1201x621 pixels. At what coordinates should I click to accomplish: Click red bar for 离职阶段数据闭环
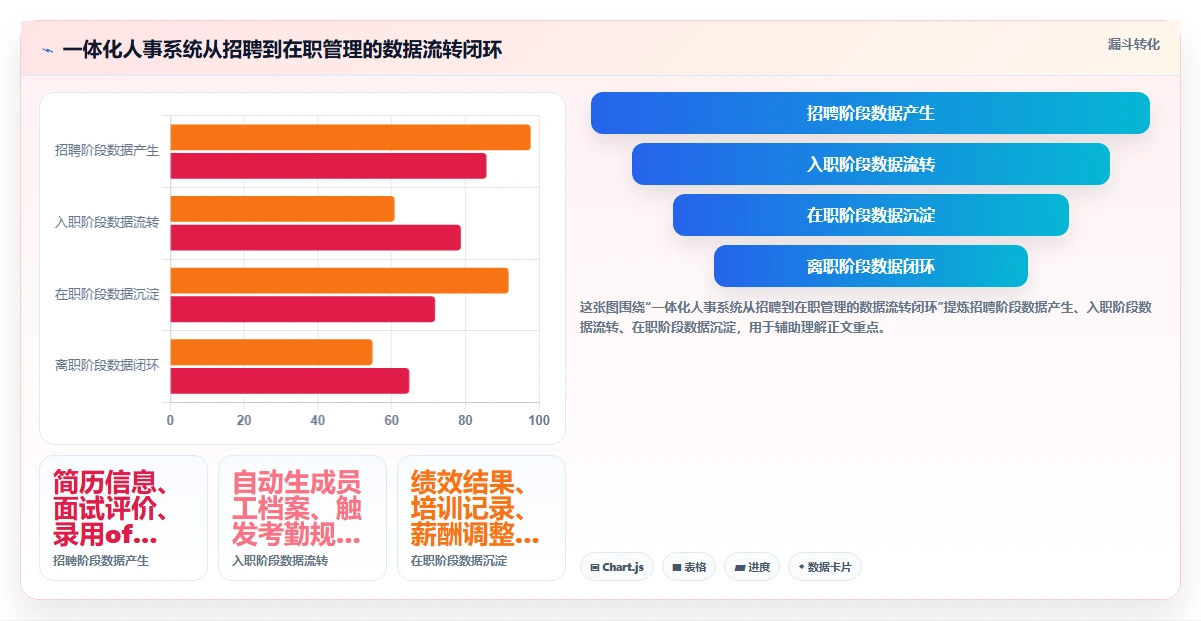(289, 381)
